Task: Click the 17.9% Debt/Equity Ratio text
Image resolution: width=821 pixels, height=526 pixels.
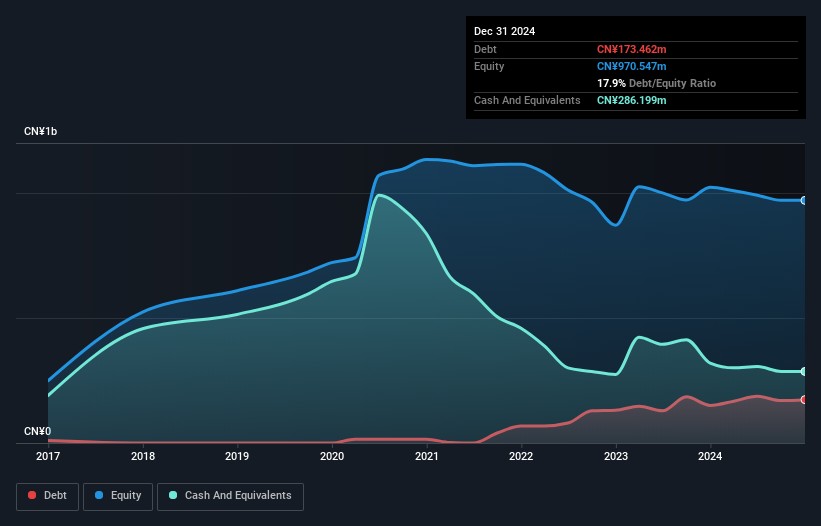Action: tap(656, 83)
